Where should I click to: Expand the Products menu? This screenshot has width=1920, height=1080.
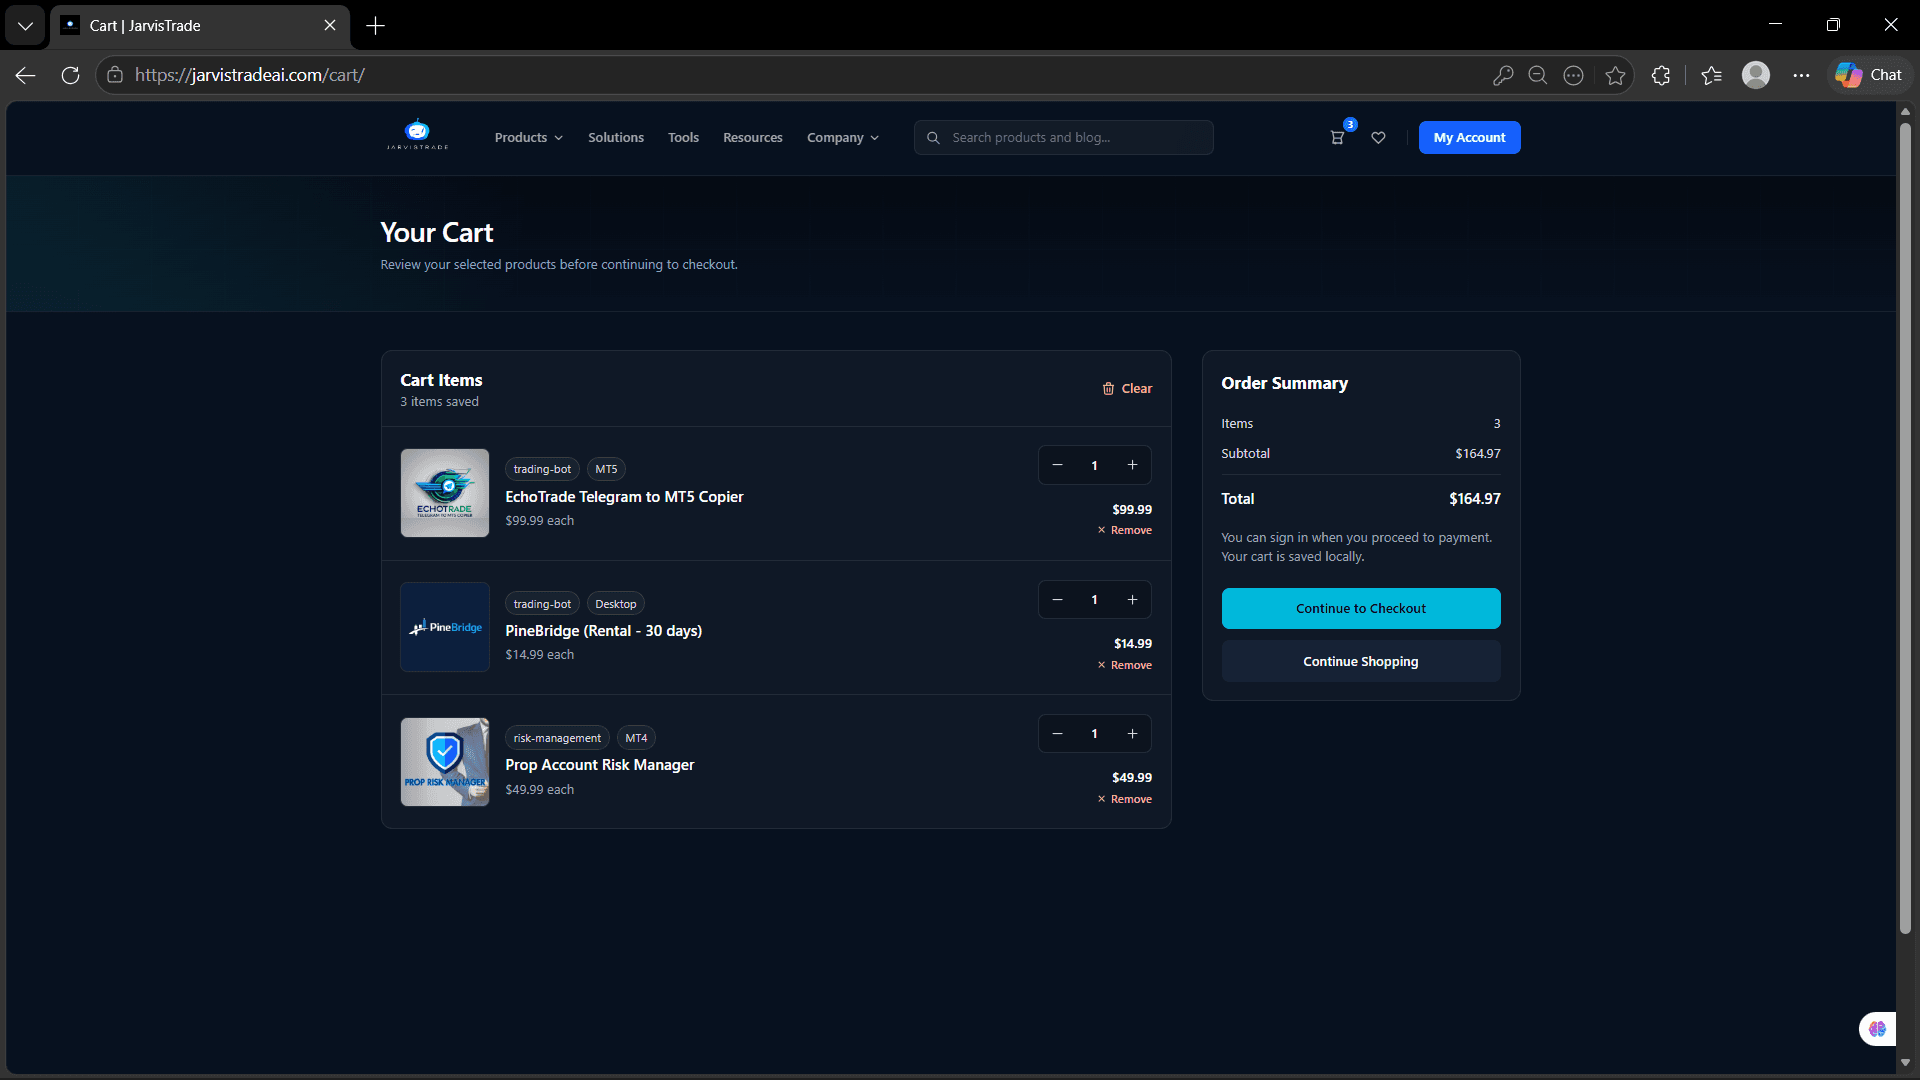click(x=528, y=138)
